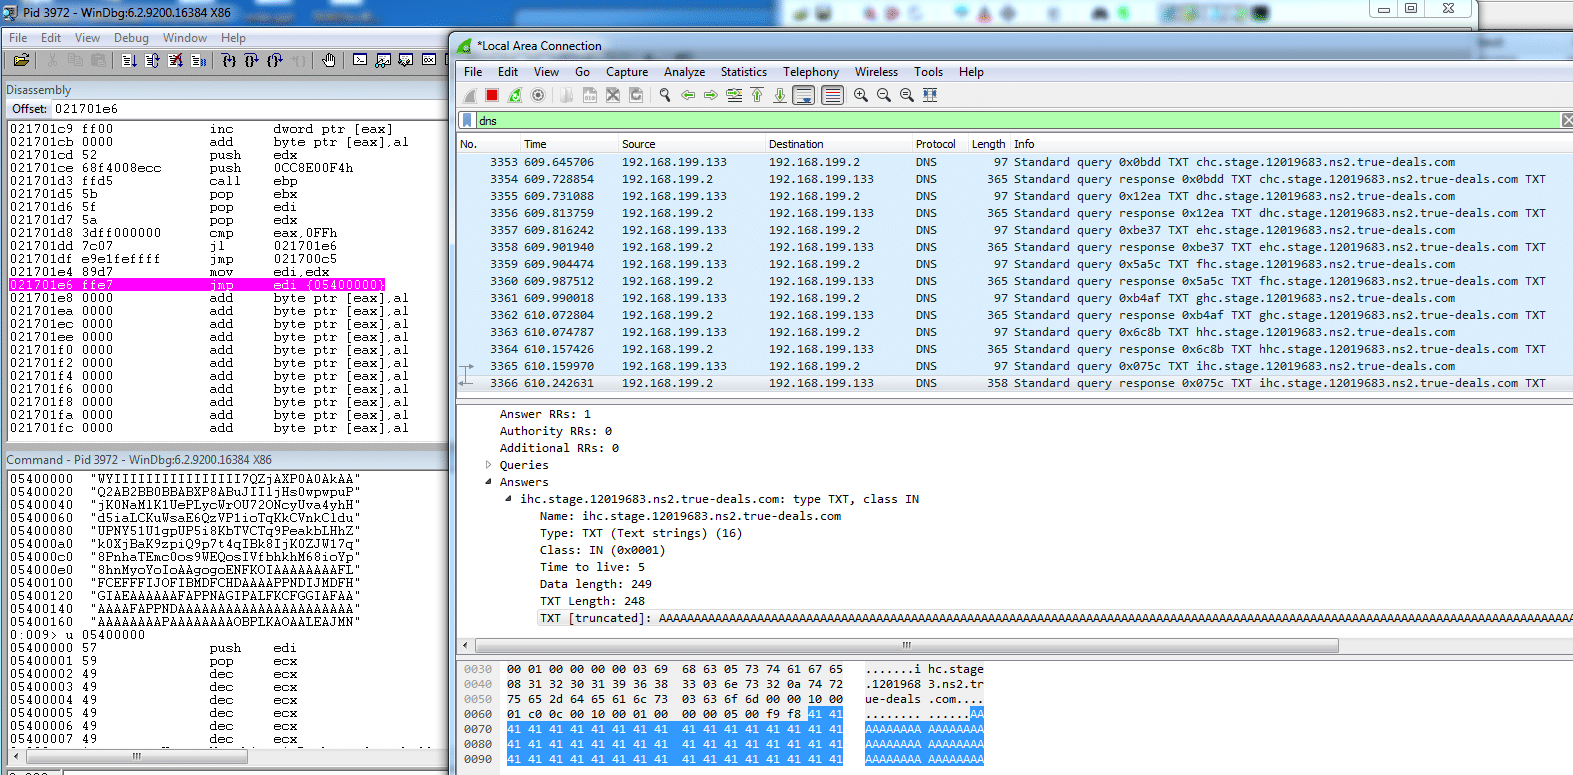Open WinDbg Watch window icon

tap(383, 60)
